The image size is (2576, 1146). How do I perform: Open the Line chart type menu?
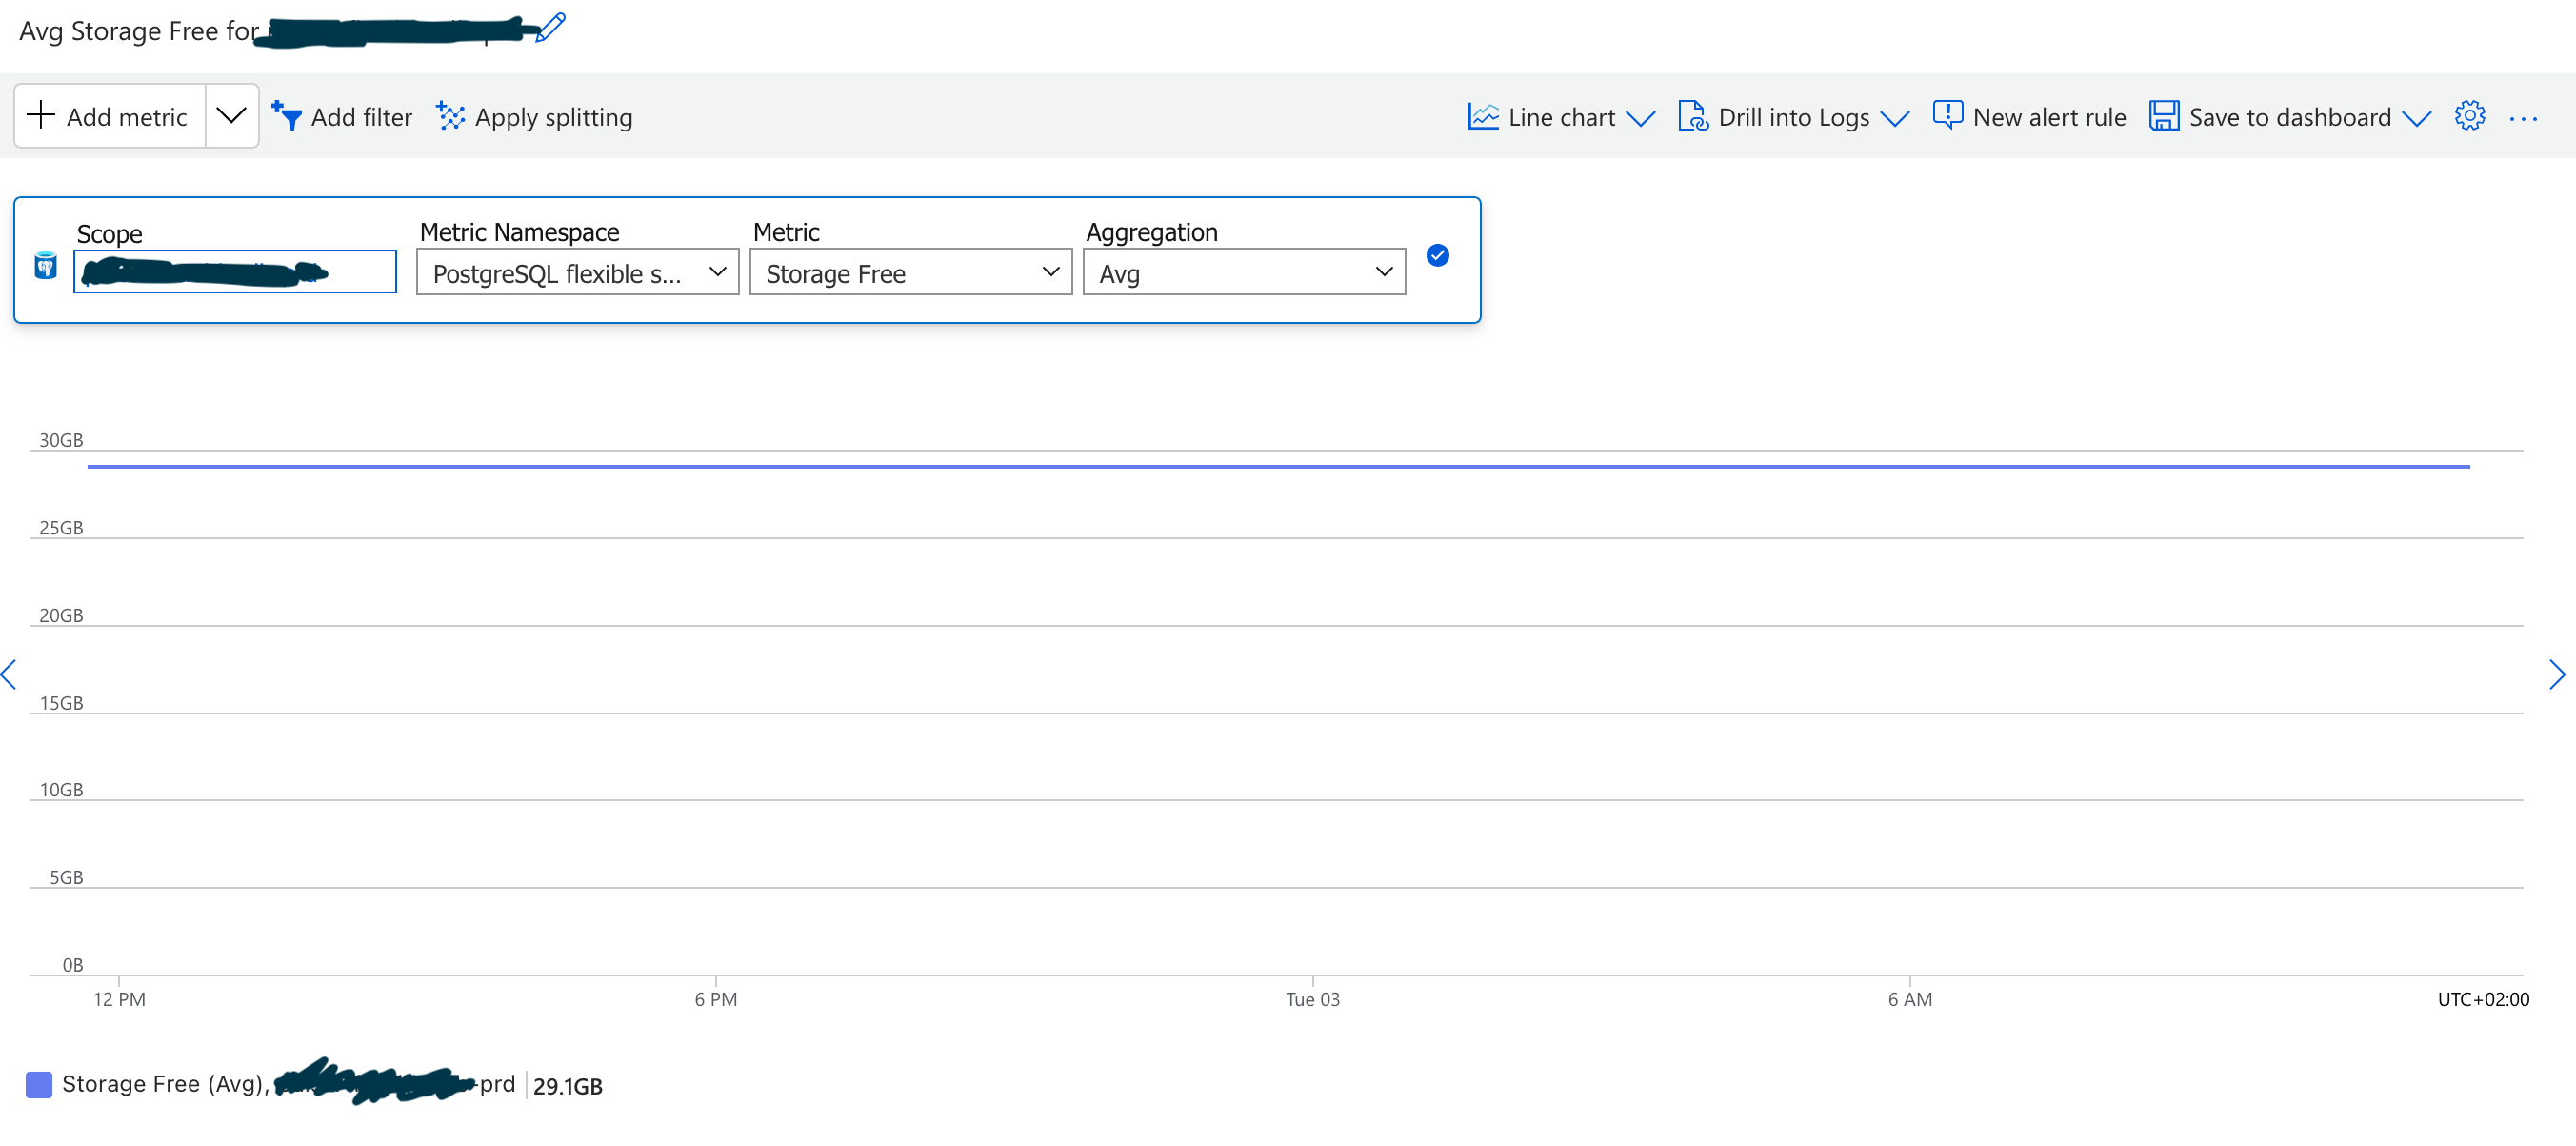click(x=1560, y=117)
